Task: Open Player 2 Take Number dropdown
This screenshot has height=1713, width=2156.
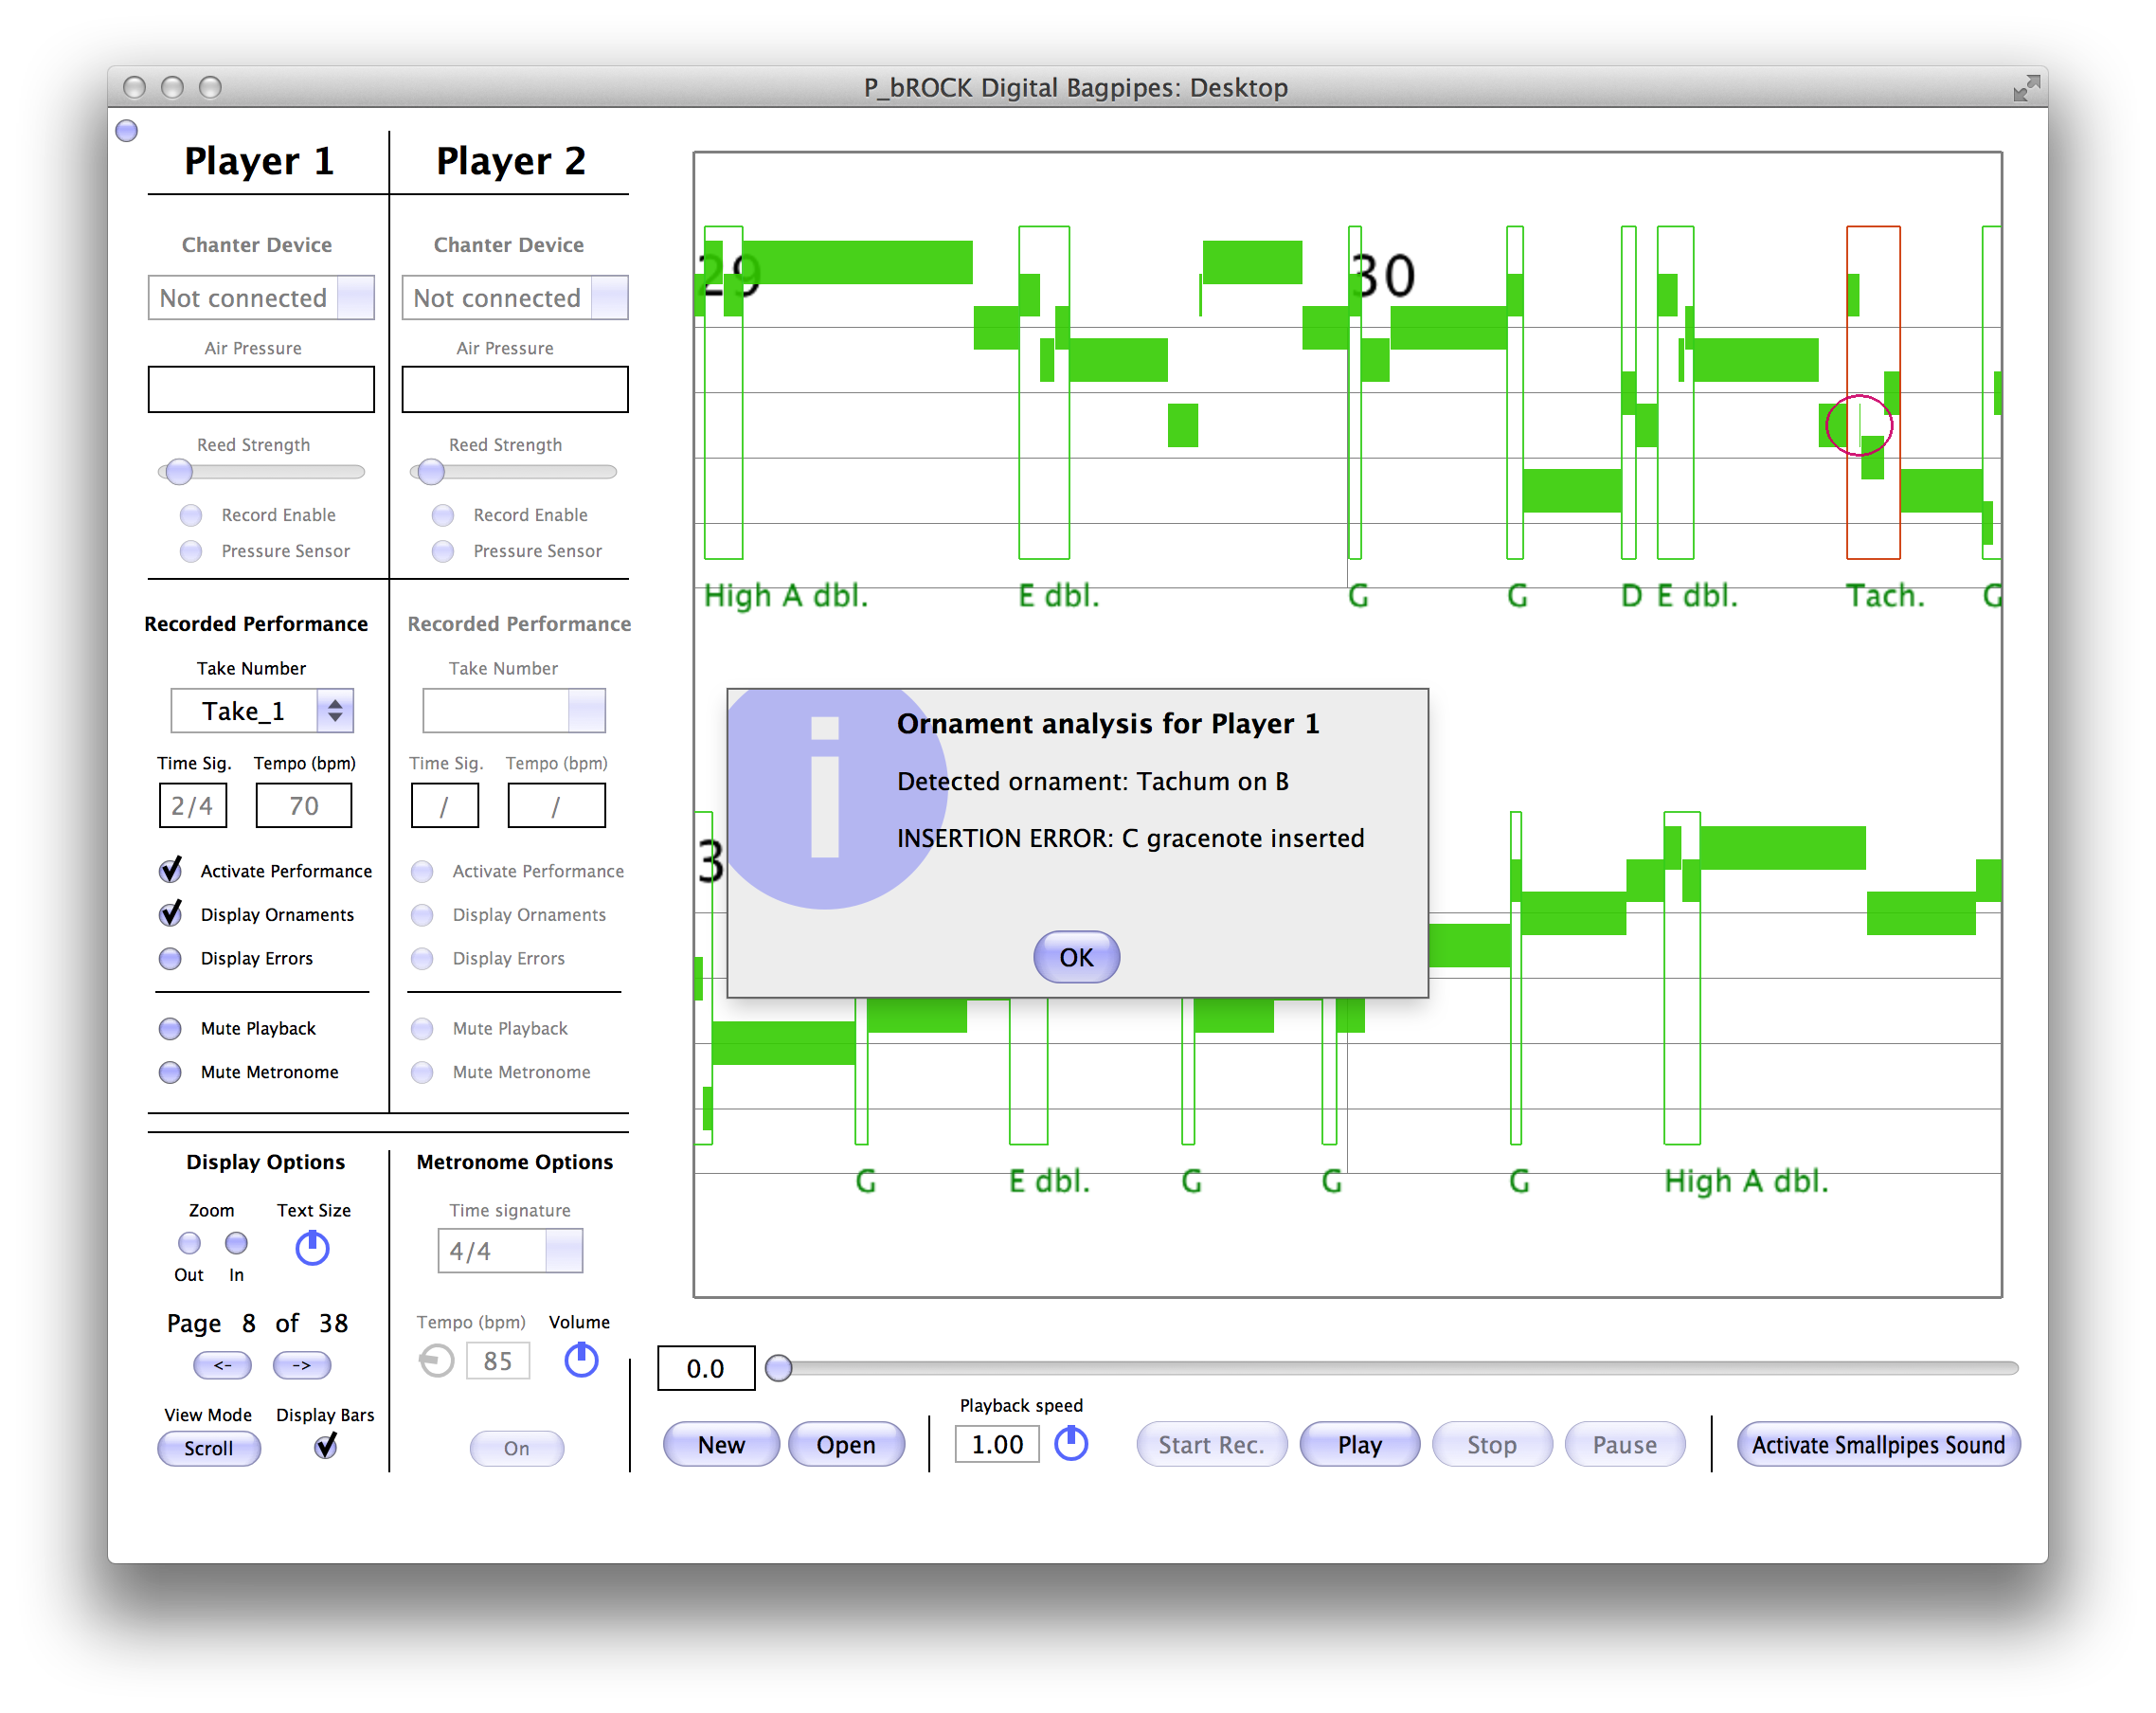Action: [514, 711]
